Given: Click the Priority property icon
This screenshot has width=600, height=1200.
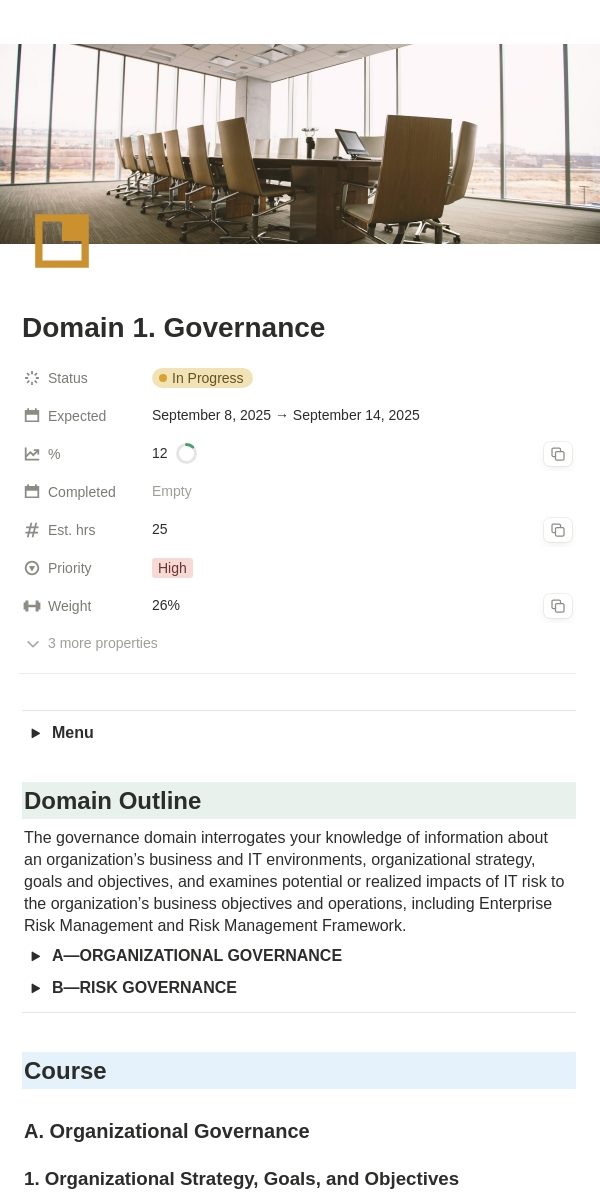Looking at the screenshot, I should [x=32, y=568].
